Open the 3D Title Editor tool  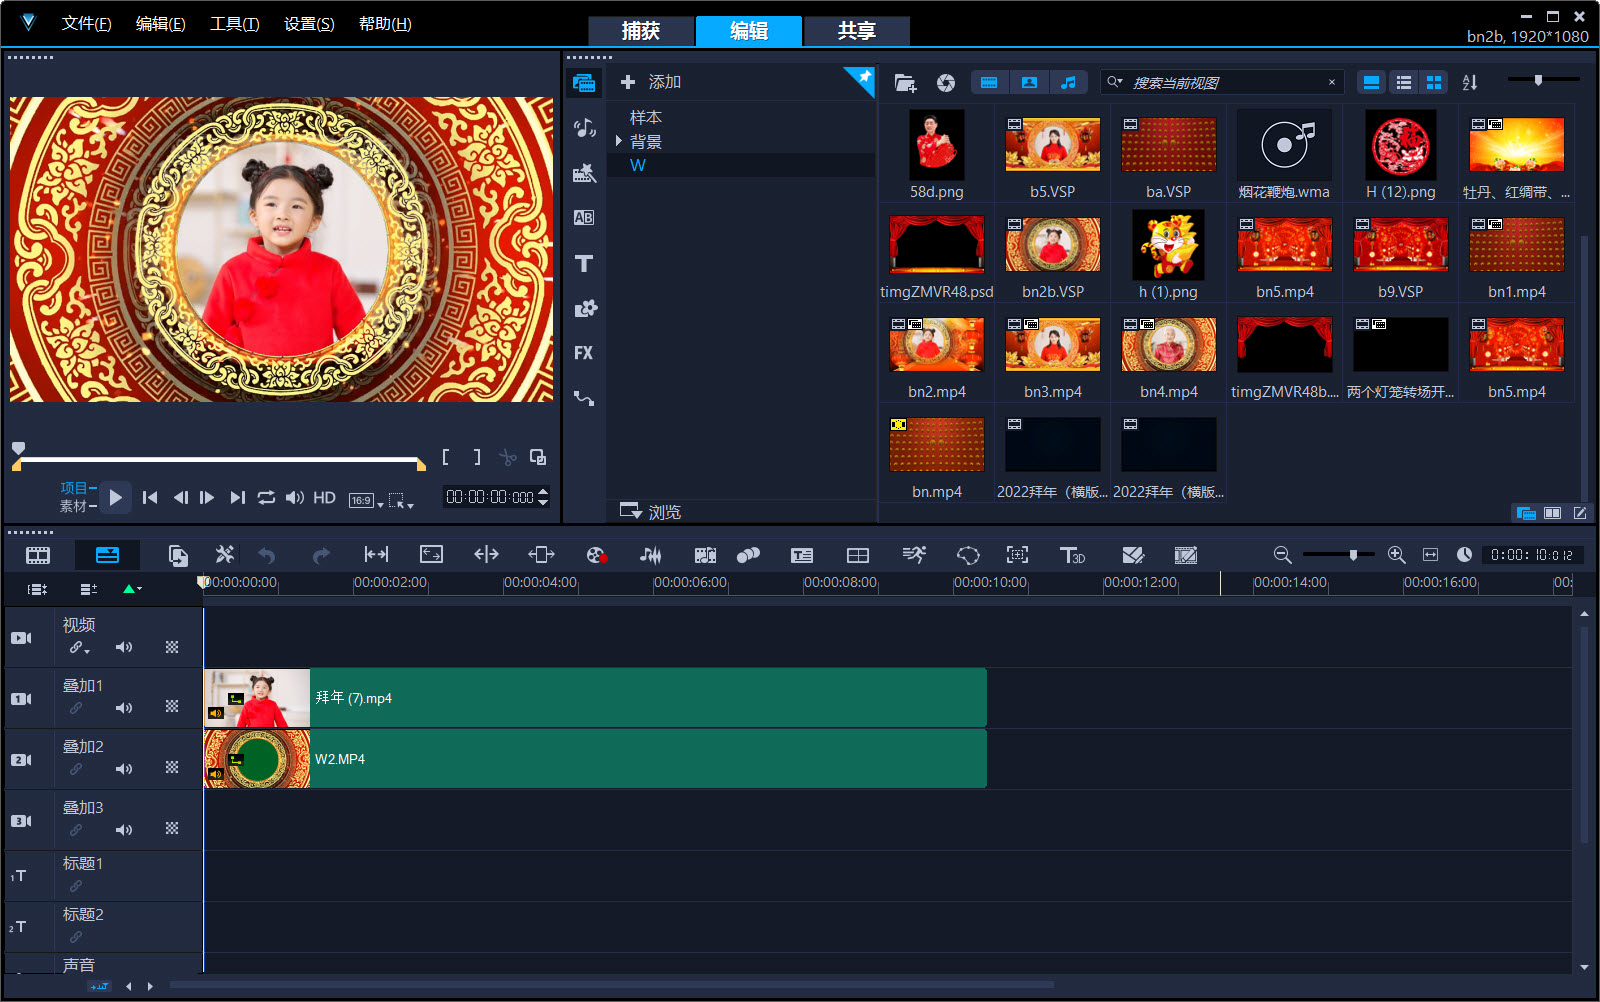click(1072, 555)
